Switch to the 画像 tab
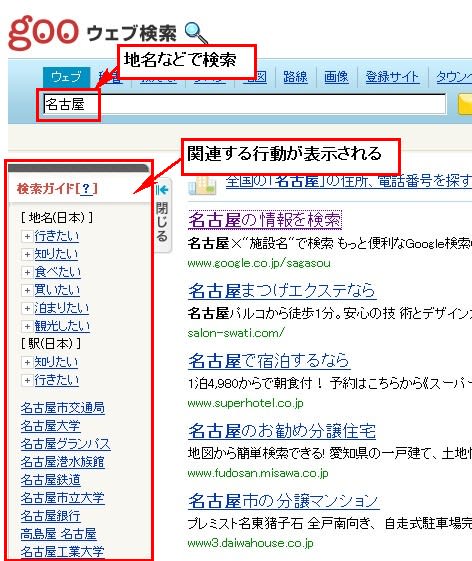 336,77
